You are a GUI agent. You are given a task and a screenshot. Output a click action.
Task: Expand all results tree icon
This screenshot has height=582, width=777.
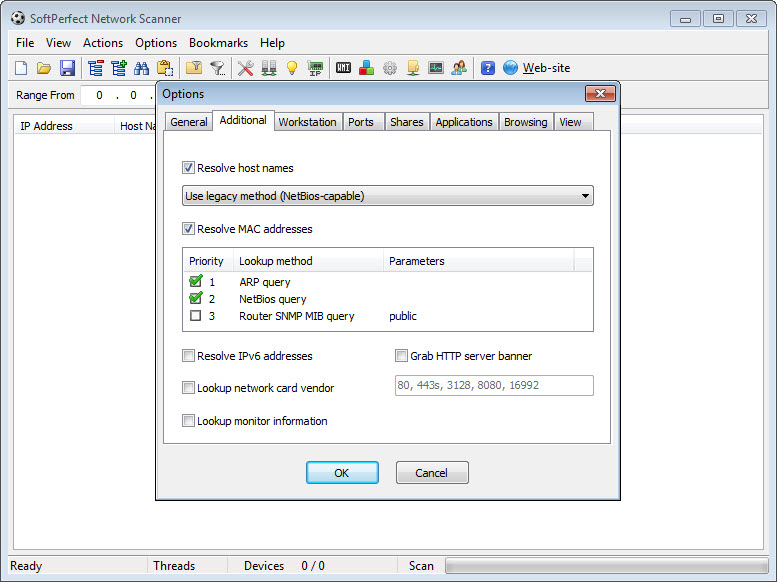click(119, 68)
